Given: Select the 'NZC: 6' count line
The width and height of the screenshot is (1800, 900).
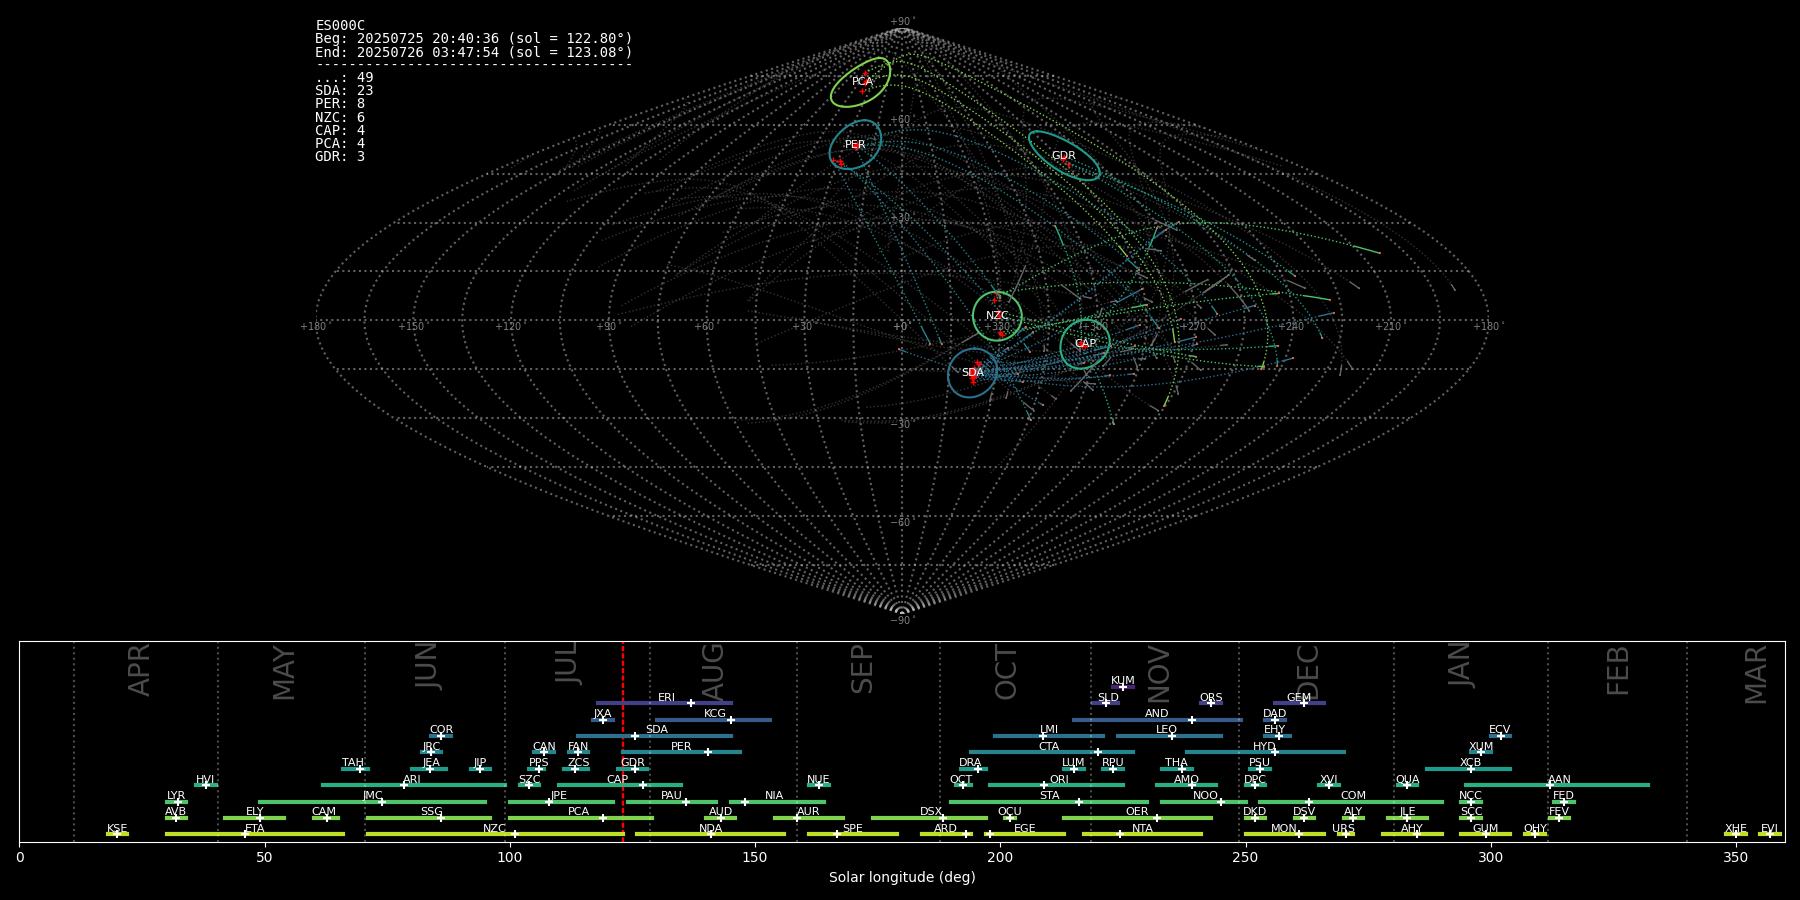Looking at the screenshot, I should [340, 118].
